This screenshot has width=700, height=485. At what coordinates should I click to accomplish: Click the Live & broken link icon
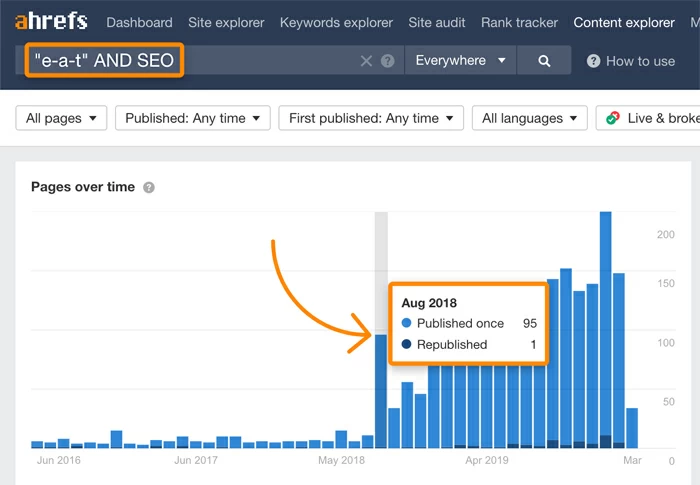click(611, 118)
